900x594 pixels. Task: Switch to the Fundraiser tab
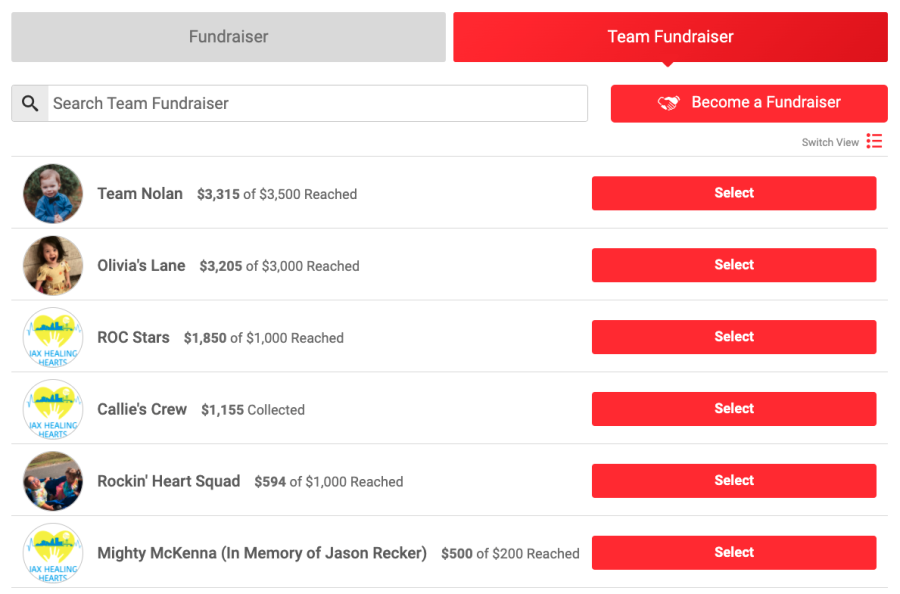pyautogui.click(x=228, y=37)
